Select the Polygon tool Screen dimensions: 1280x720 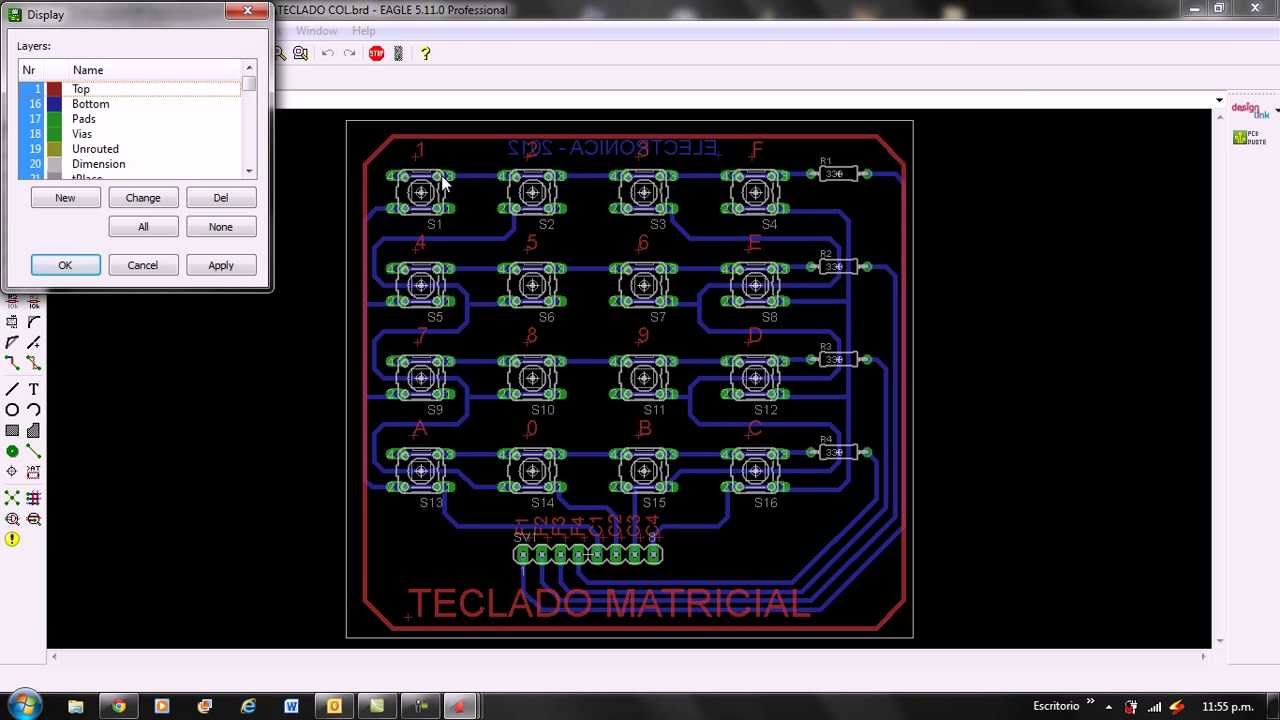[x=34, y=431]
